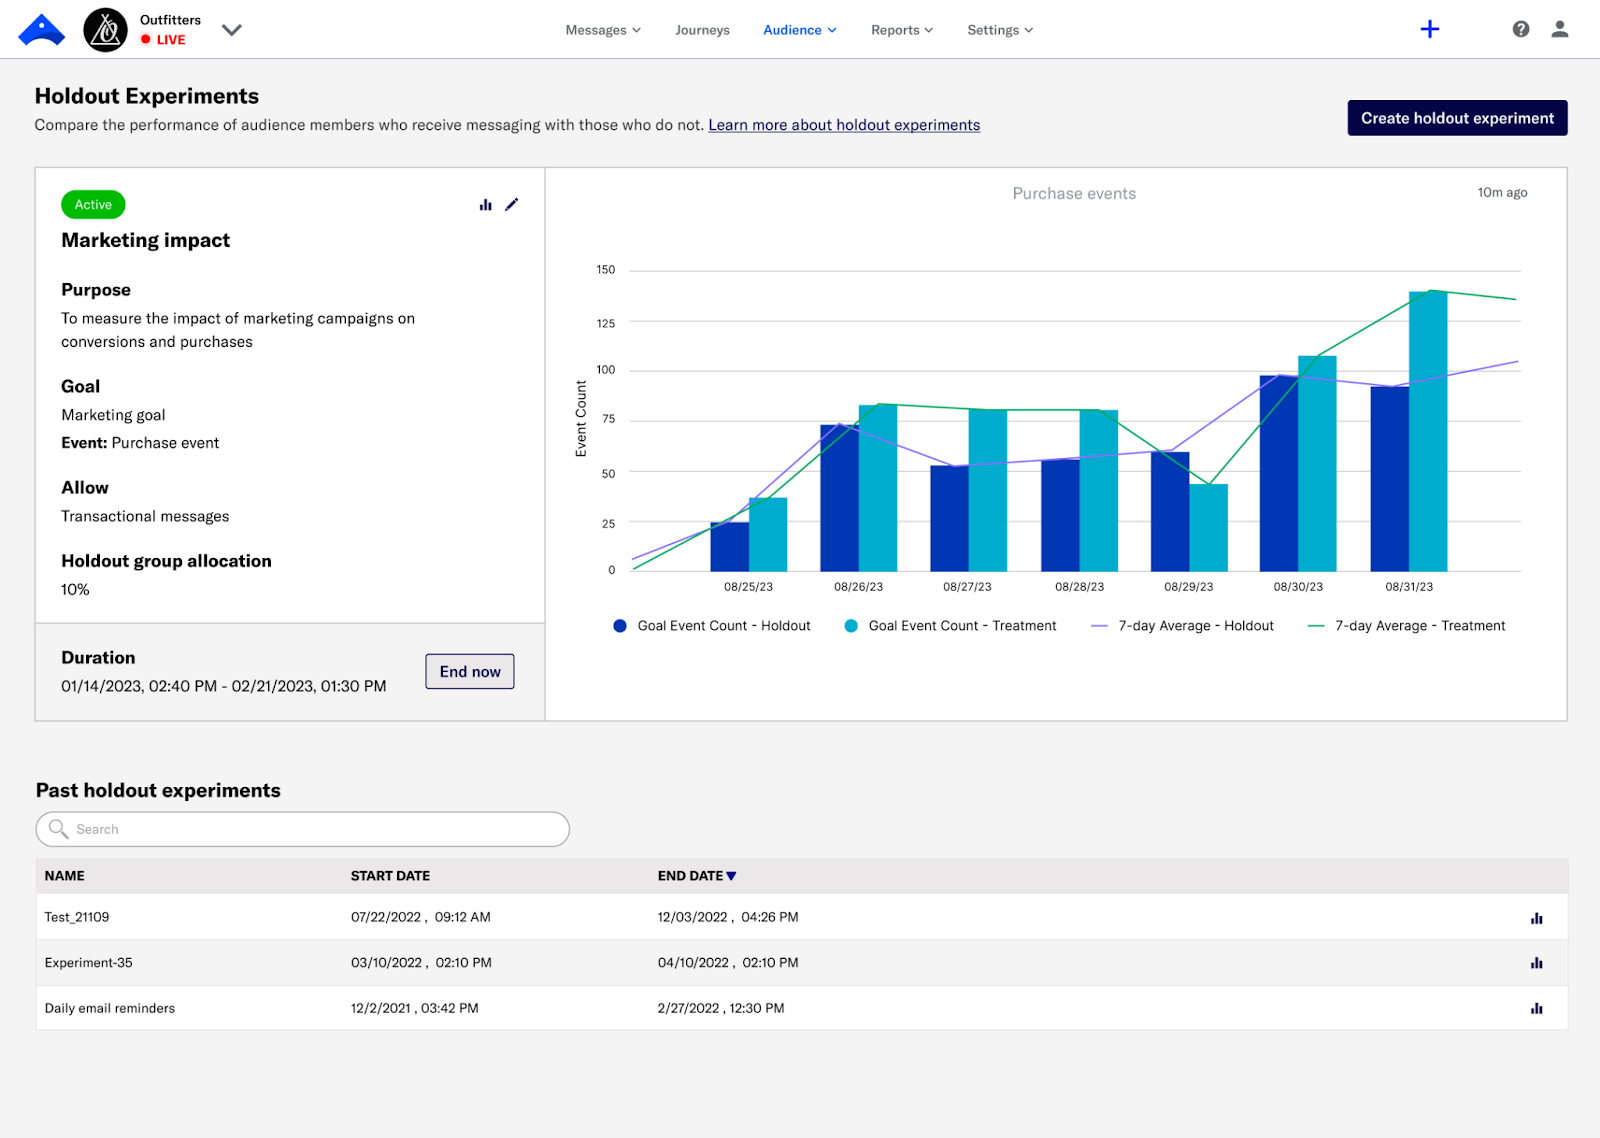Image resolution: width=1600 pixels, height=1138 pixels.
Task: Open the Reports menu
Action: click(901, 30)
